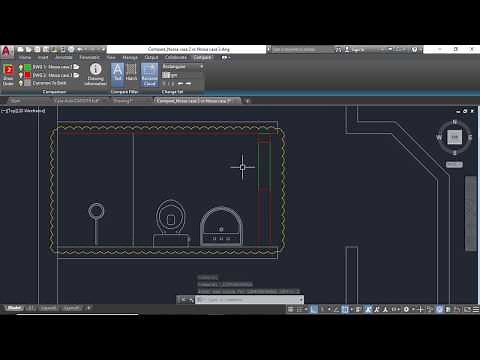
Task: Toggle object snap tracking in status bar
Action: pos(336,309)
